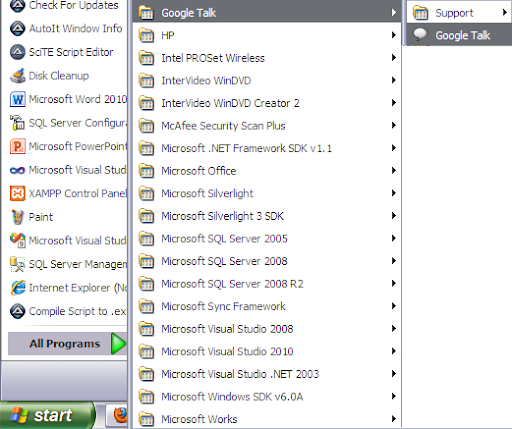The height and width of the screenshot is (429, 512).
Task: Click the SQL Server Management Studio icon
Action: tap(17, 264)
